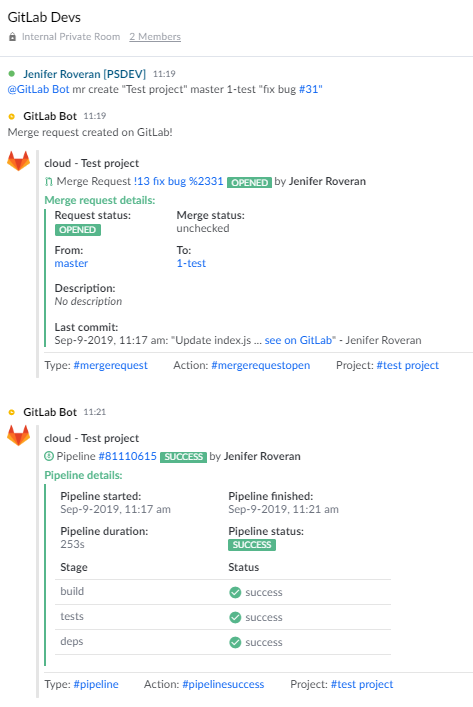Screen dimensions: 473x707
Task: Click the pipeline status icon before #81110615
Action: point(49,456)
